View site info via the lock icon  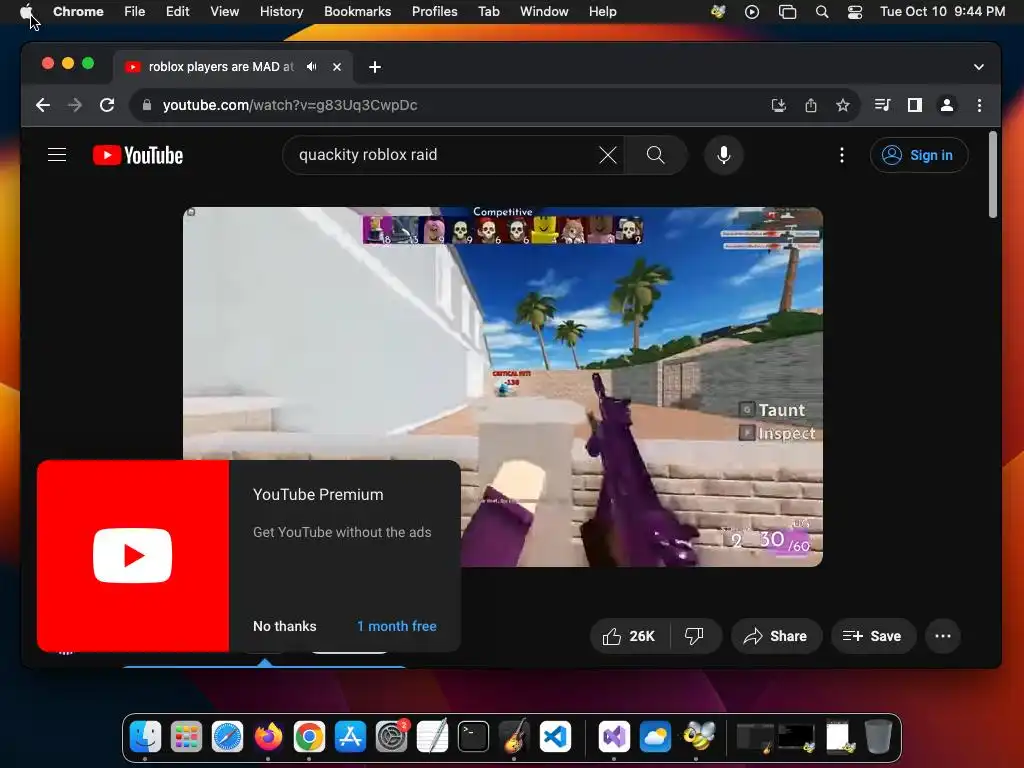coord(147,105)
